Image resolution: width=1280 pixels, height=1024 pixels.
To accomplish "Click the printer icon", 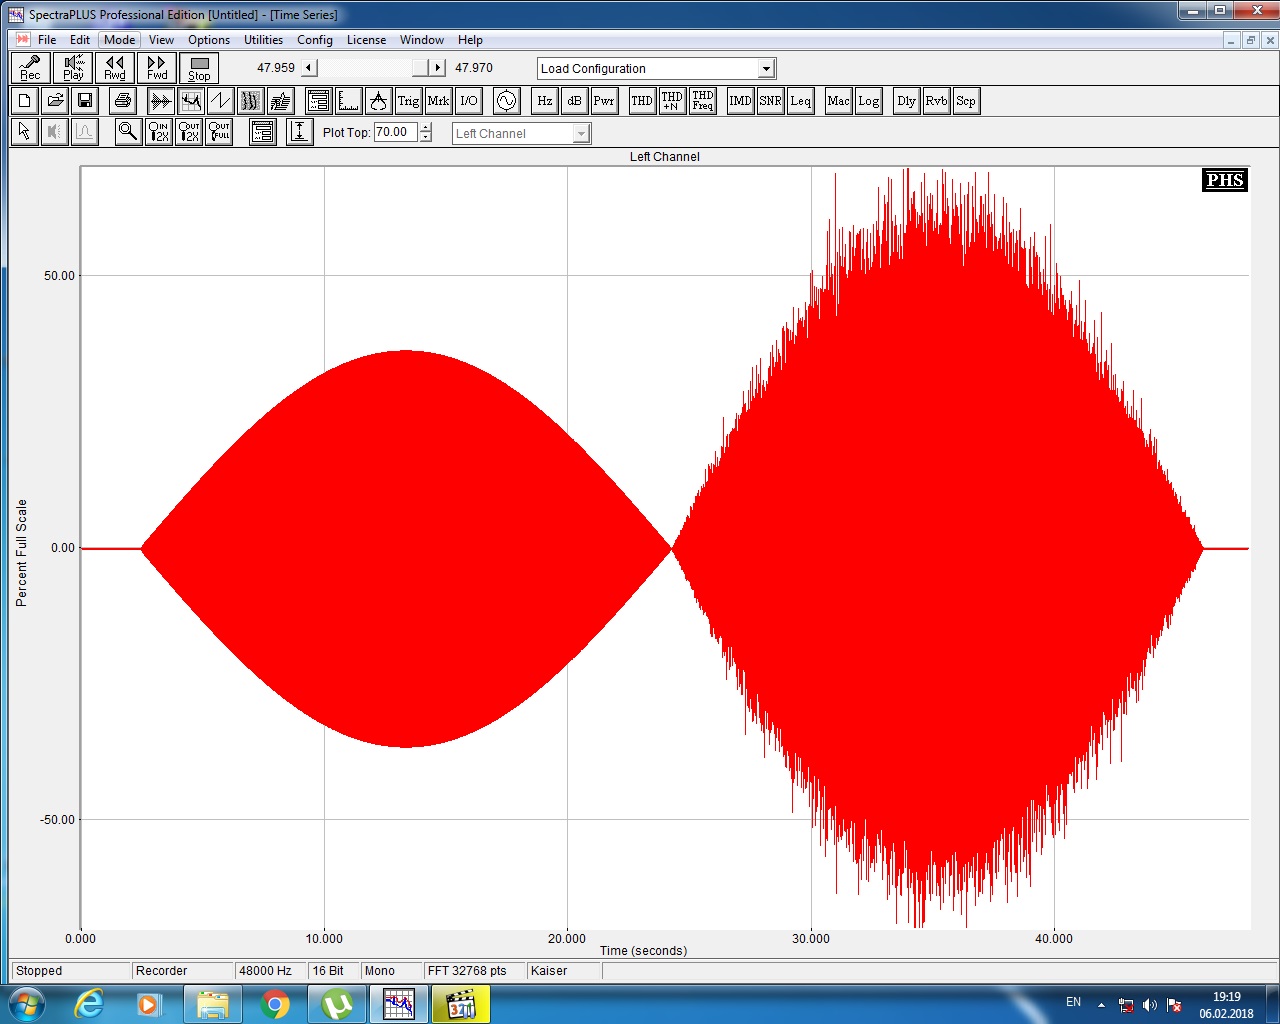I will coord(123,101).
